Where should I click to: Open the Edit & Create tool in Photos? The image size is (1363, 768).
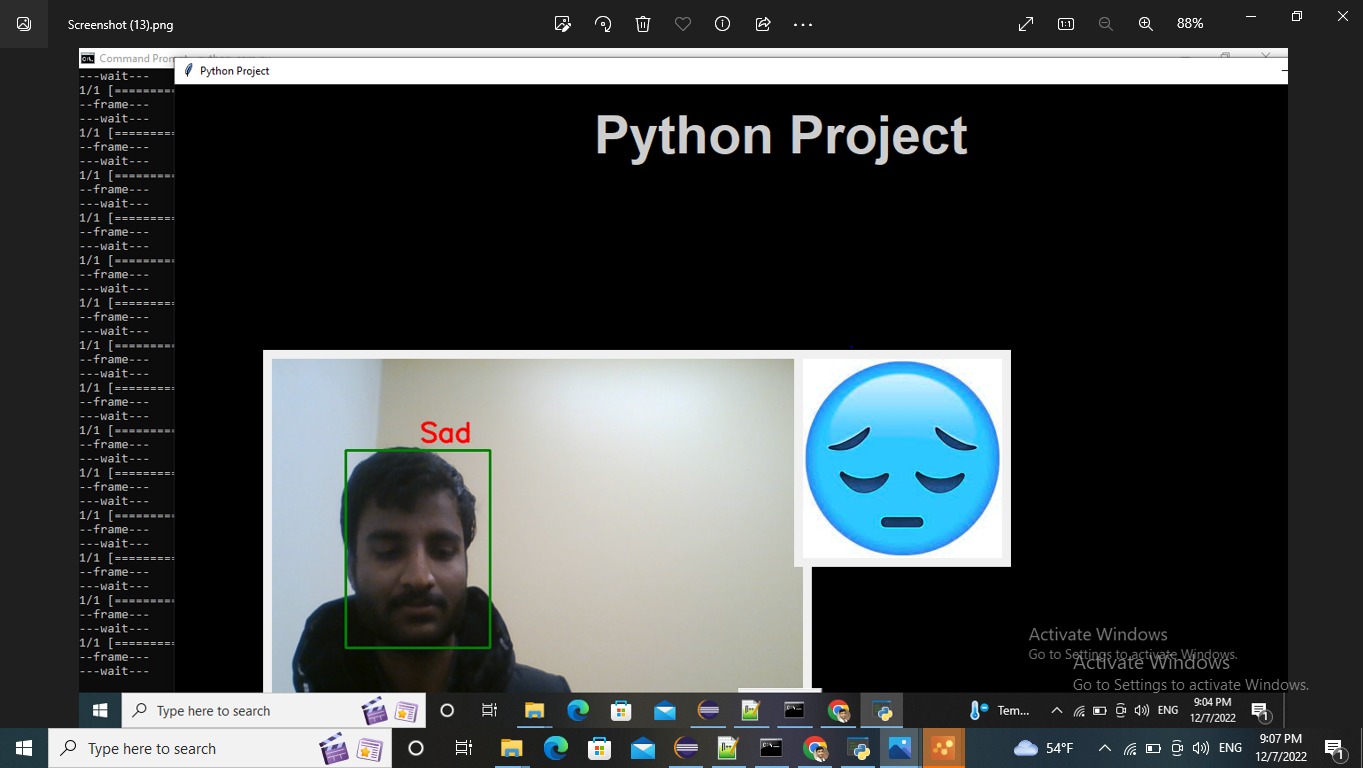[562, 23]
